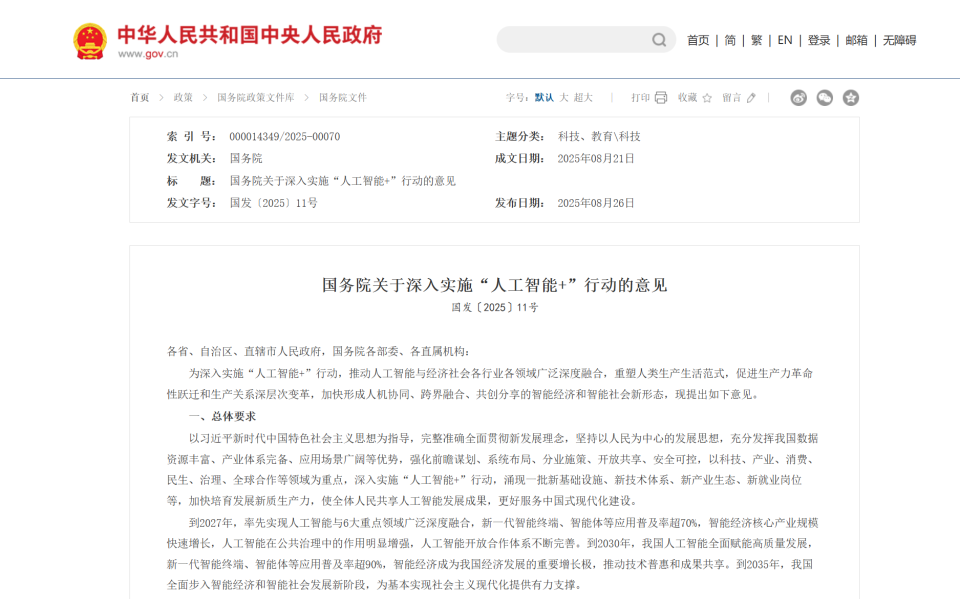Click the pencil comment icon

coord(751,97)
